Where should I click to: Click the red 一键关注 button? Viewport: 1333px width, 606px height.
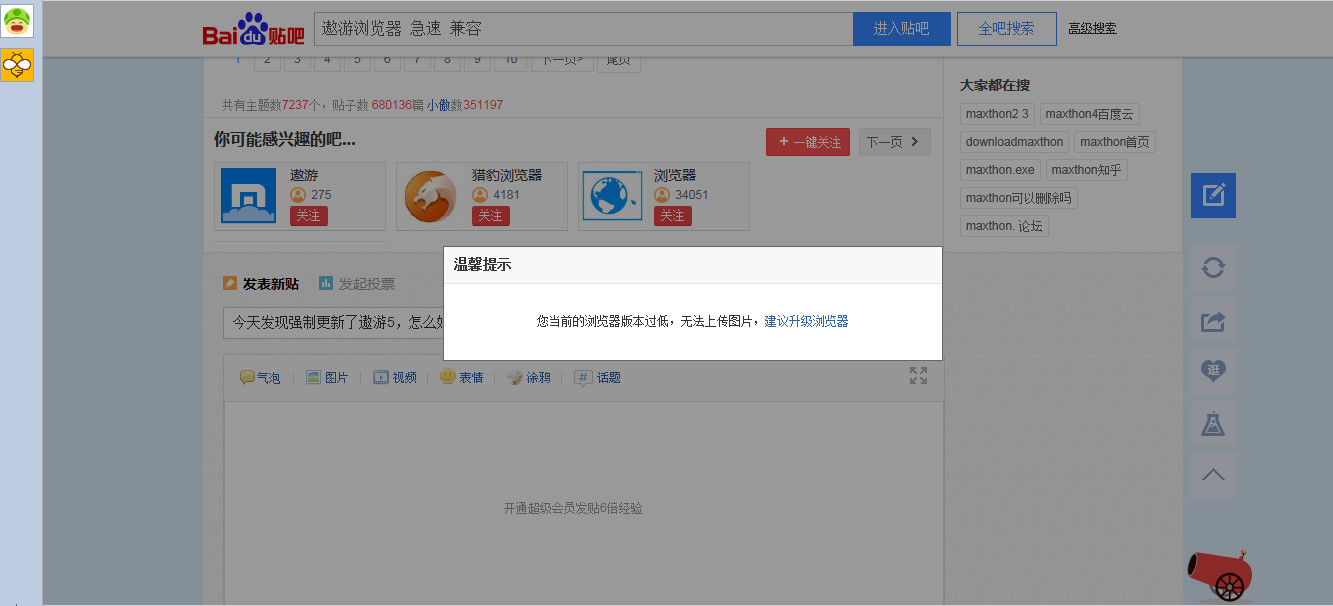(x=808, y=142)
